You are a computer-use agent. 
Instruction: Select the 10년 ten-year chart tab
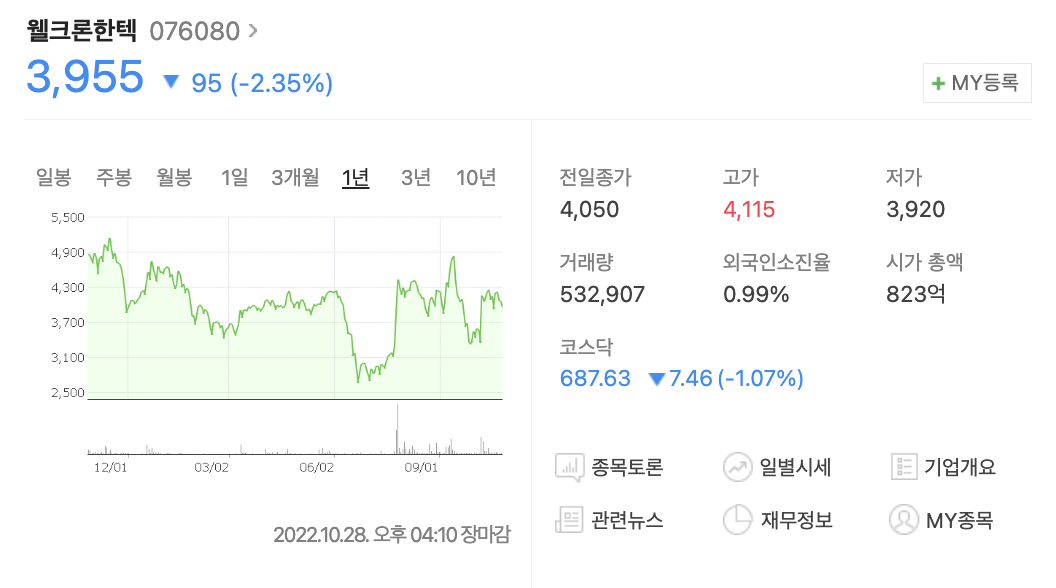[x=477, y=177]
